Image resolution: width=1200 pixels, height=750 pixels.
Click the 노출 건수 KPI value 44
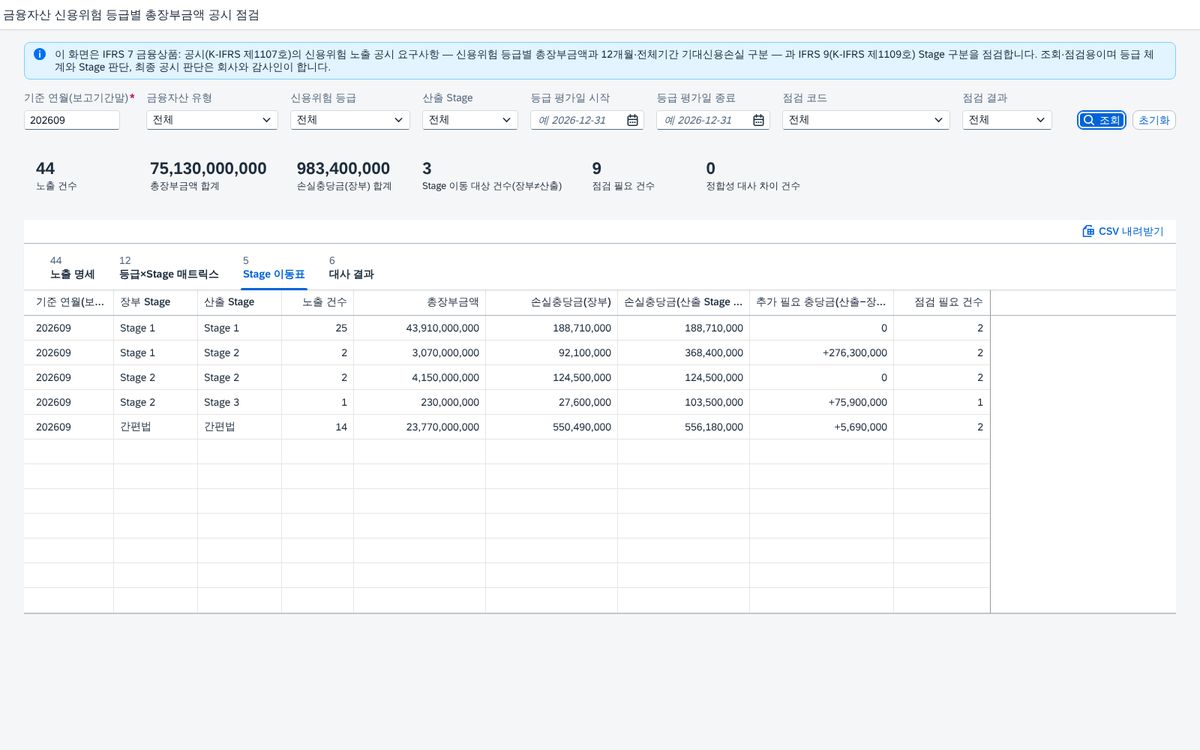(45, 168)
